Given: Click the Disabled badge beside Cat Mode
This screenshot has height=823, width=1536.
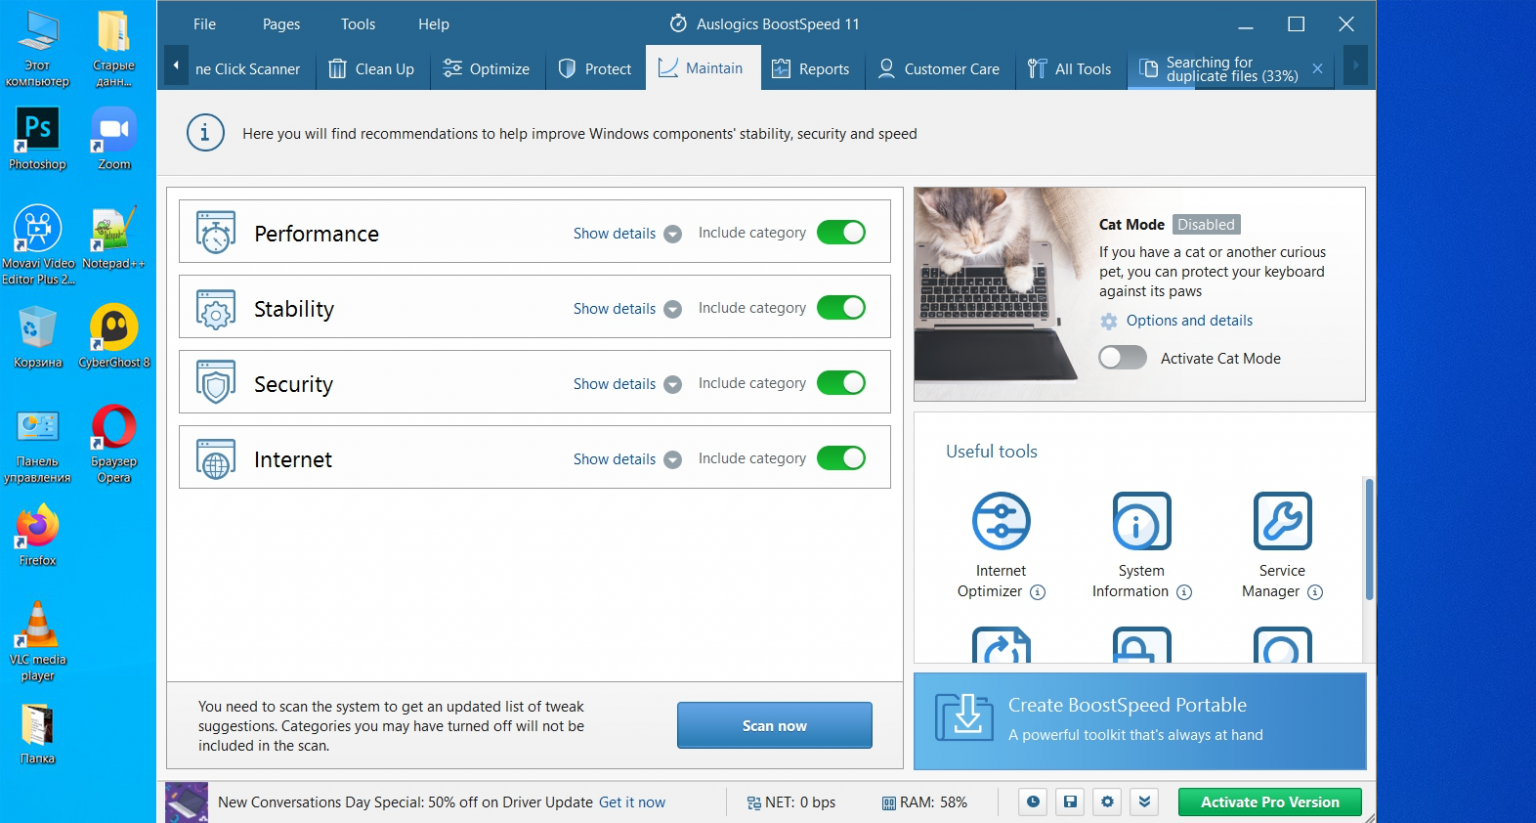Looking at the screenshot, I should [x=1205, y=224].
